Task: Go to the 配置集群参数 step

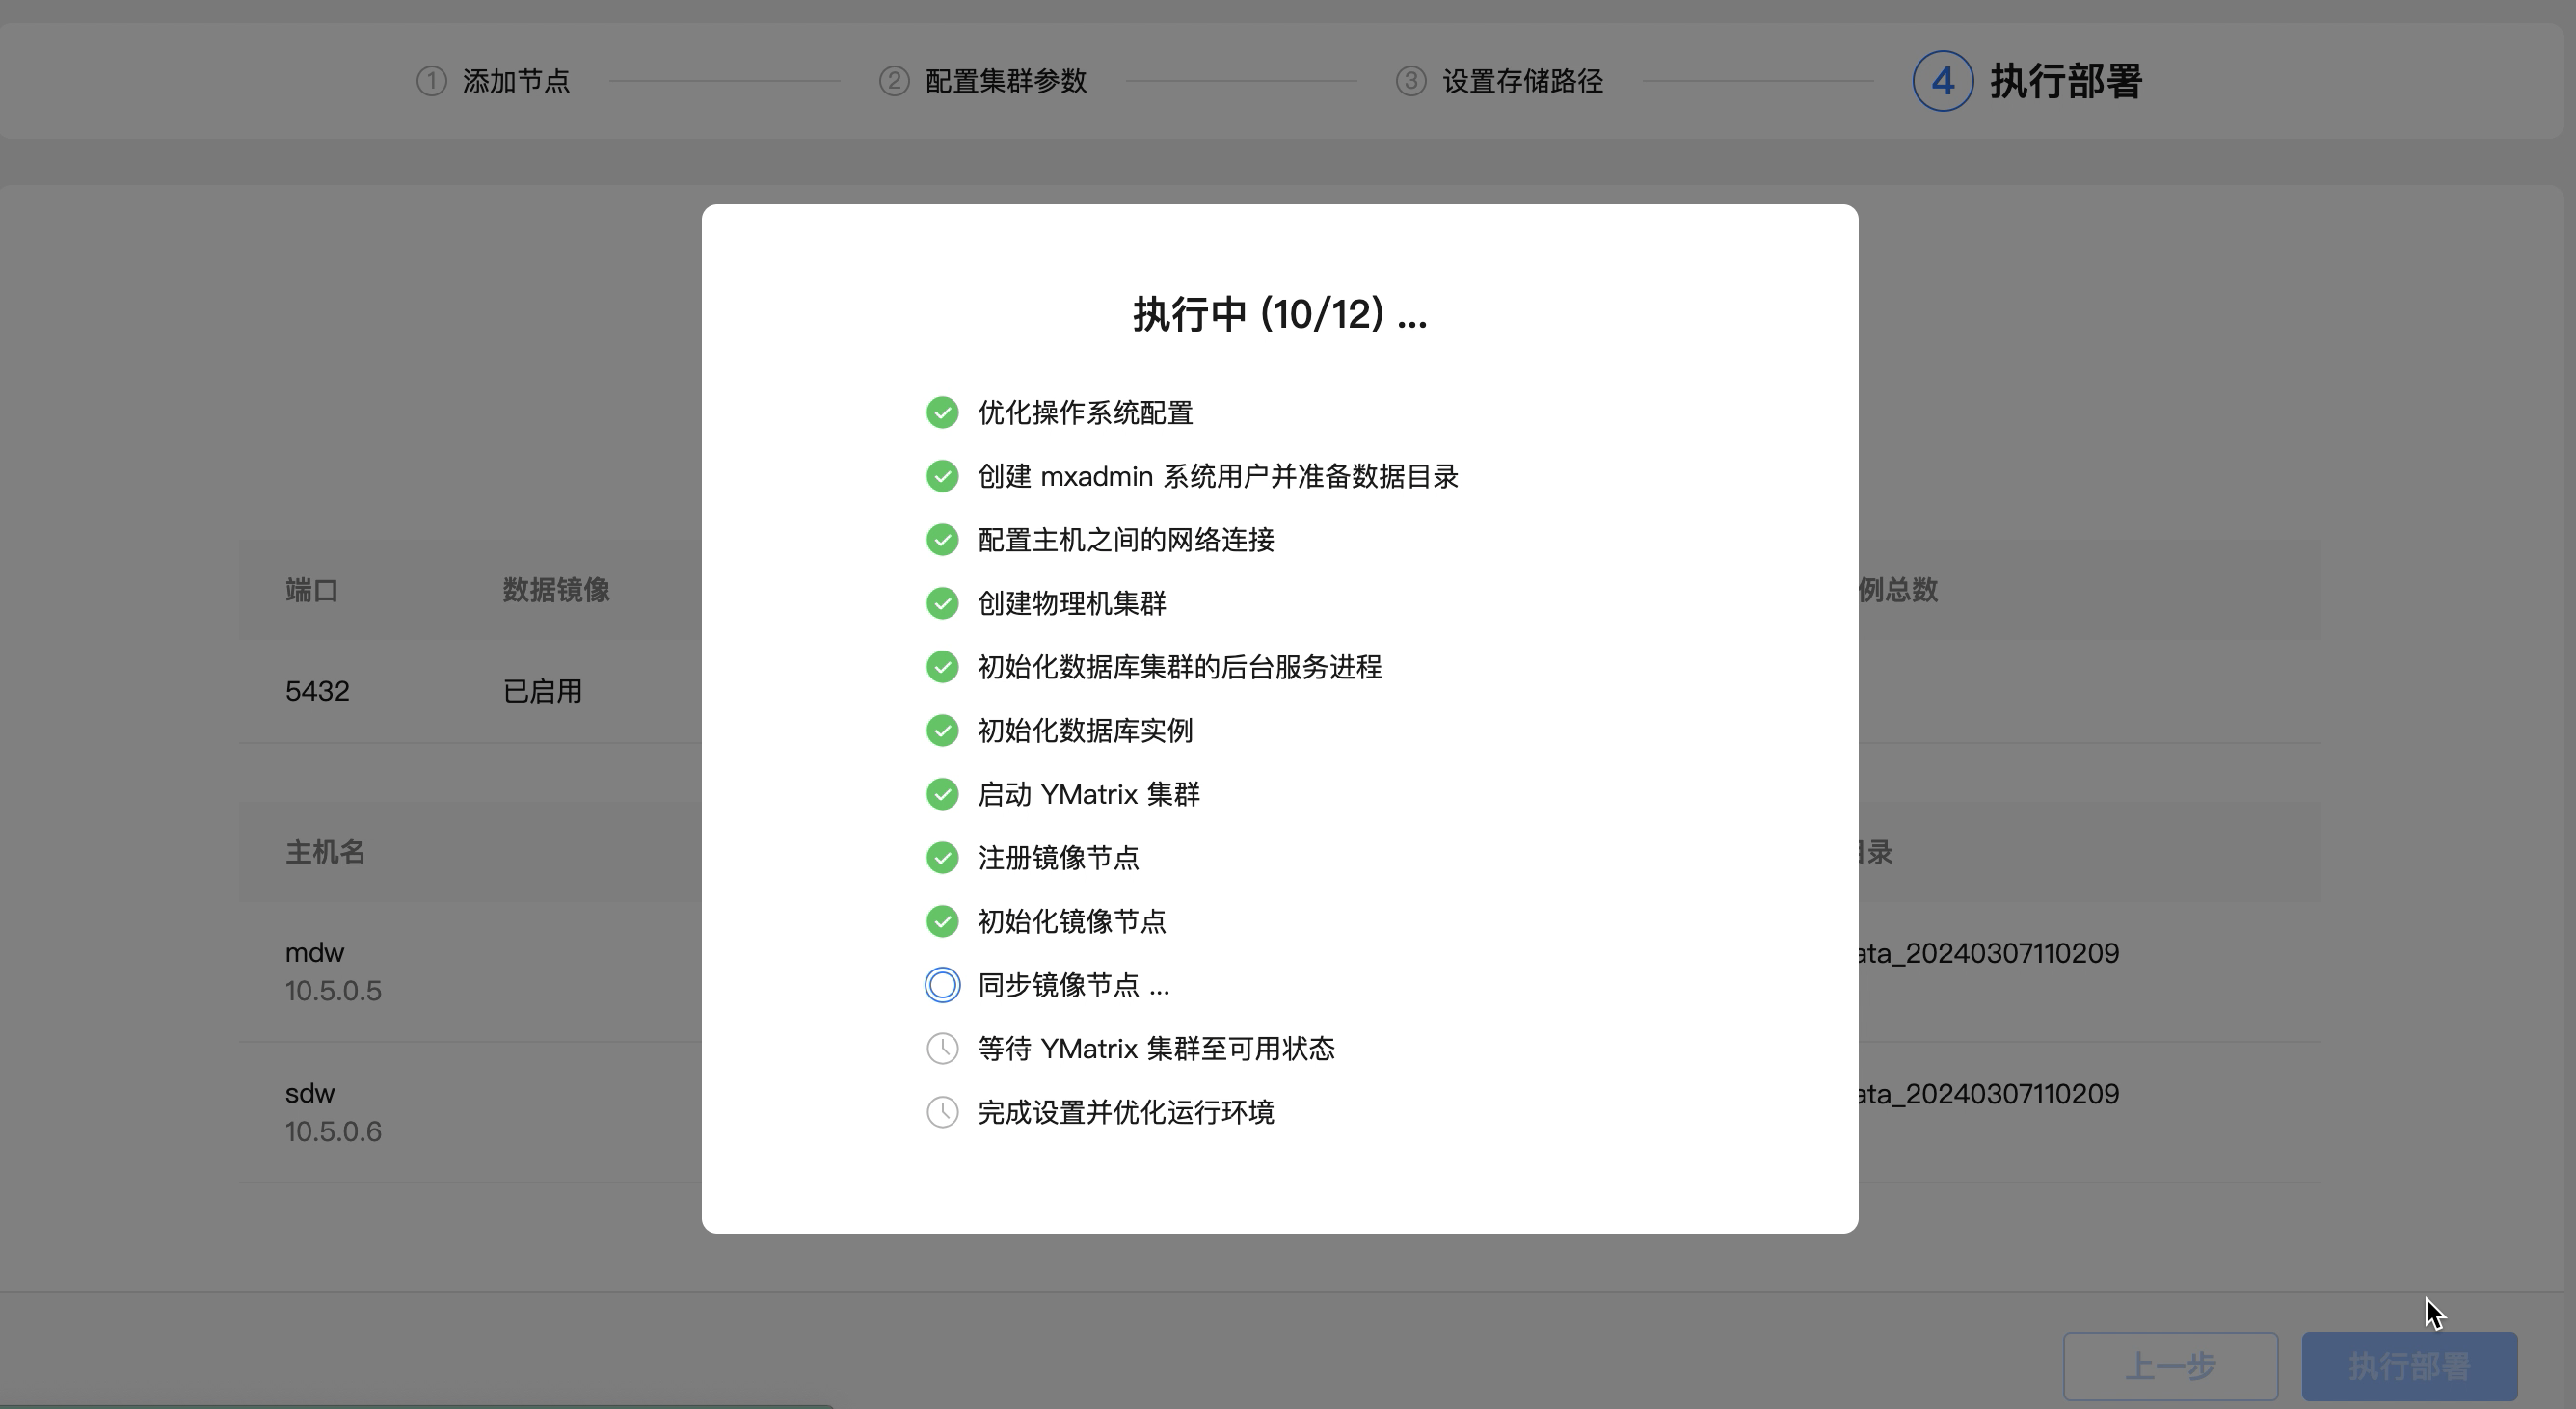Action: [1006, 81]
